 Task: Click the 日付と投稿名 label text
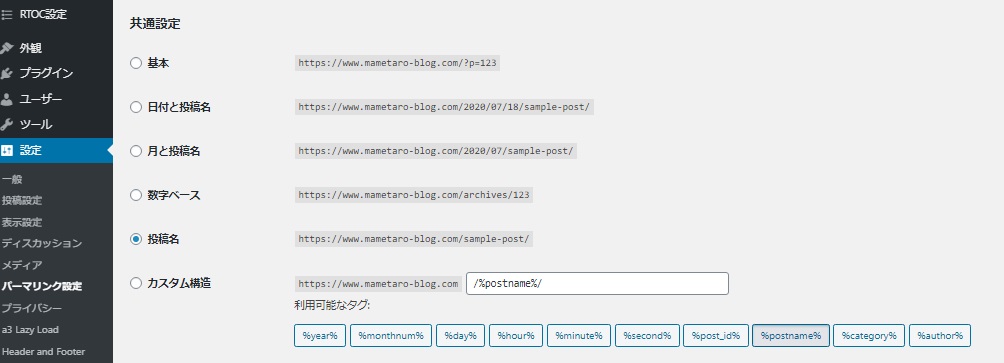click(x=179, y=108)
